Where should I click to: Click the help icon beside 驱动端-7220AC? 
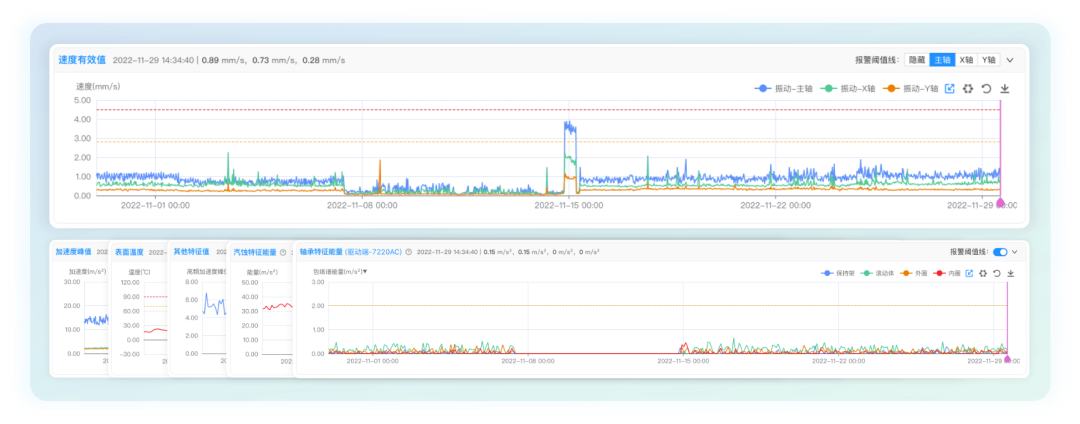pyautogui.click(x=408, y=253)
